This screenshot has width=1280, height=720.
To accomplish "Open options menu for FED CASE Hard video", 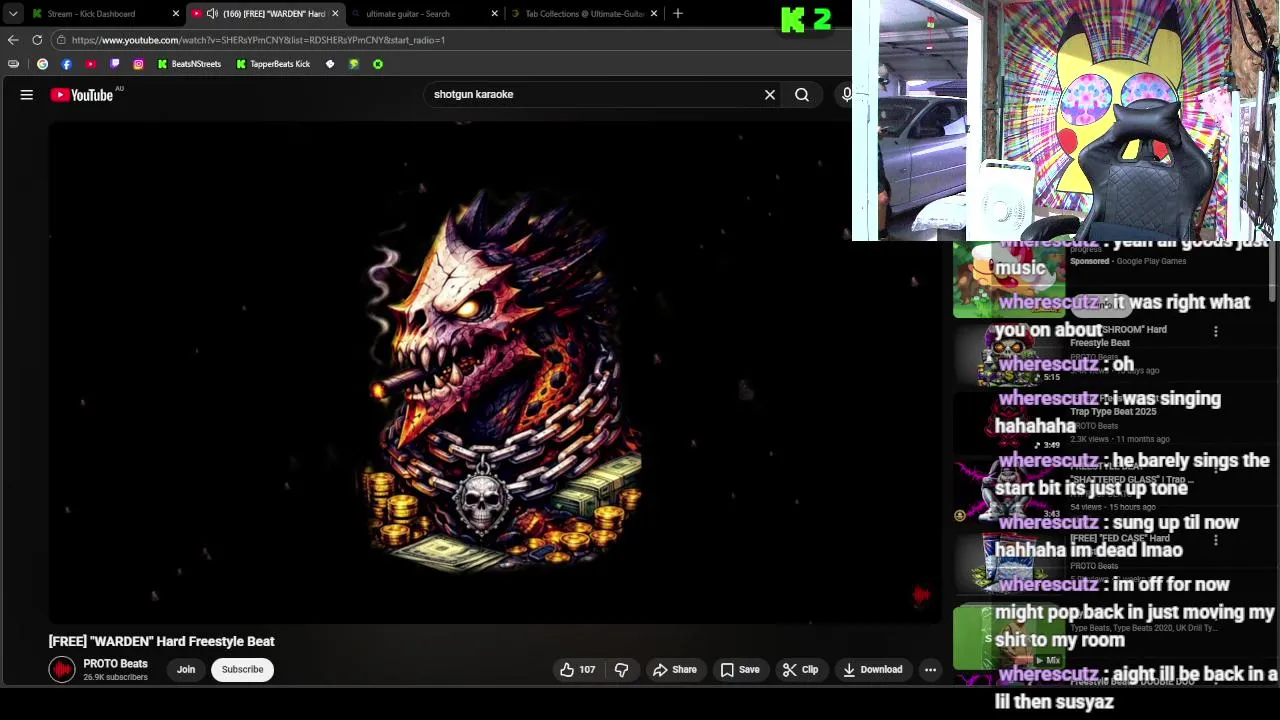I will point(1216,540).
